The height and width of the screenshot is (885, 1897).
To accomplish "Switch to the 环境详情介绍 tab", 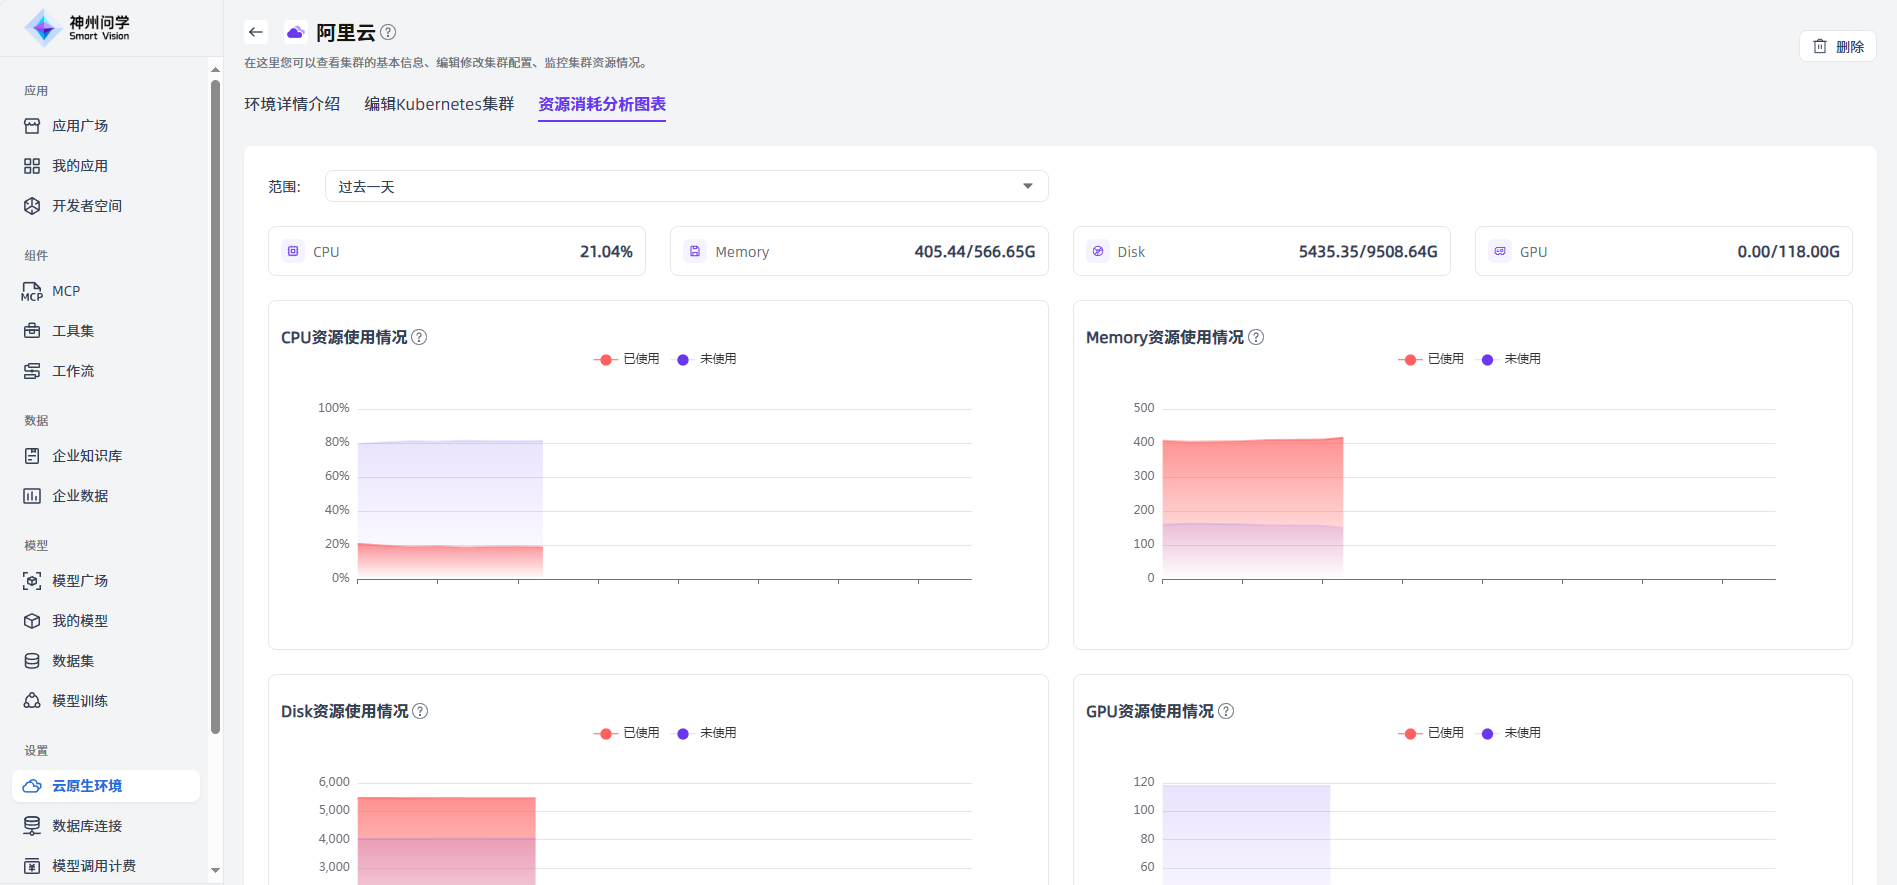I will [292, 104].
